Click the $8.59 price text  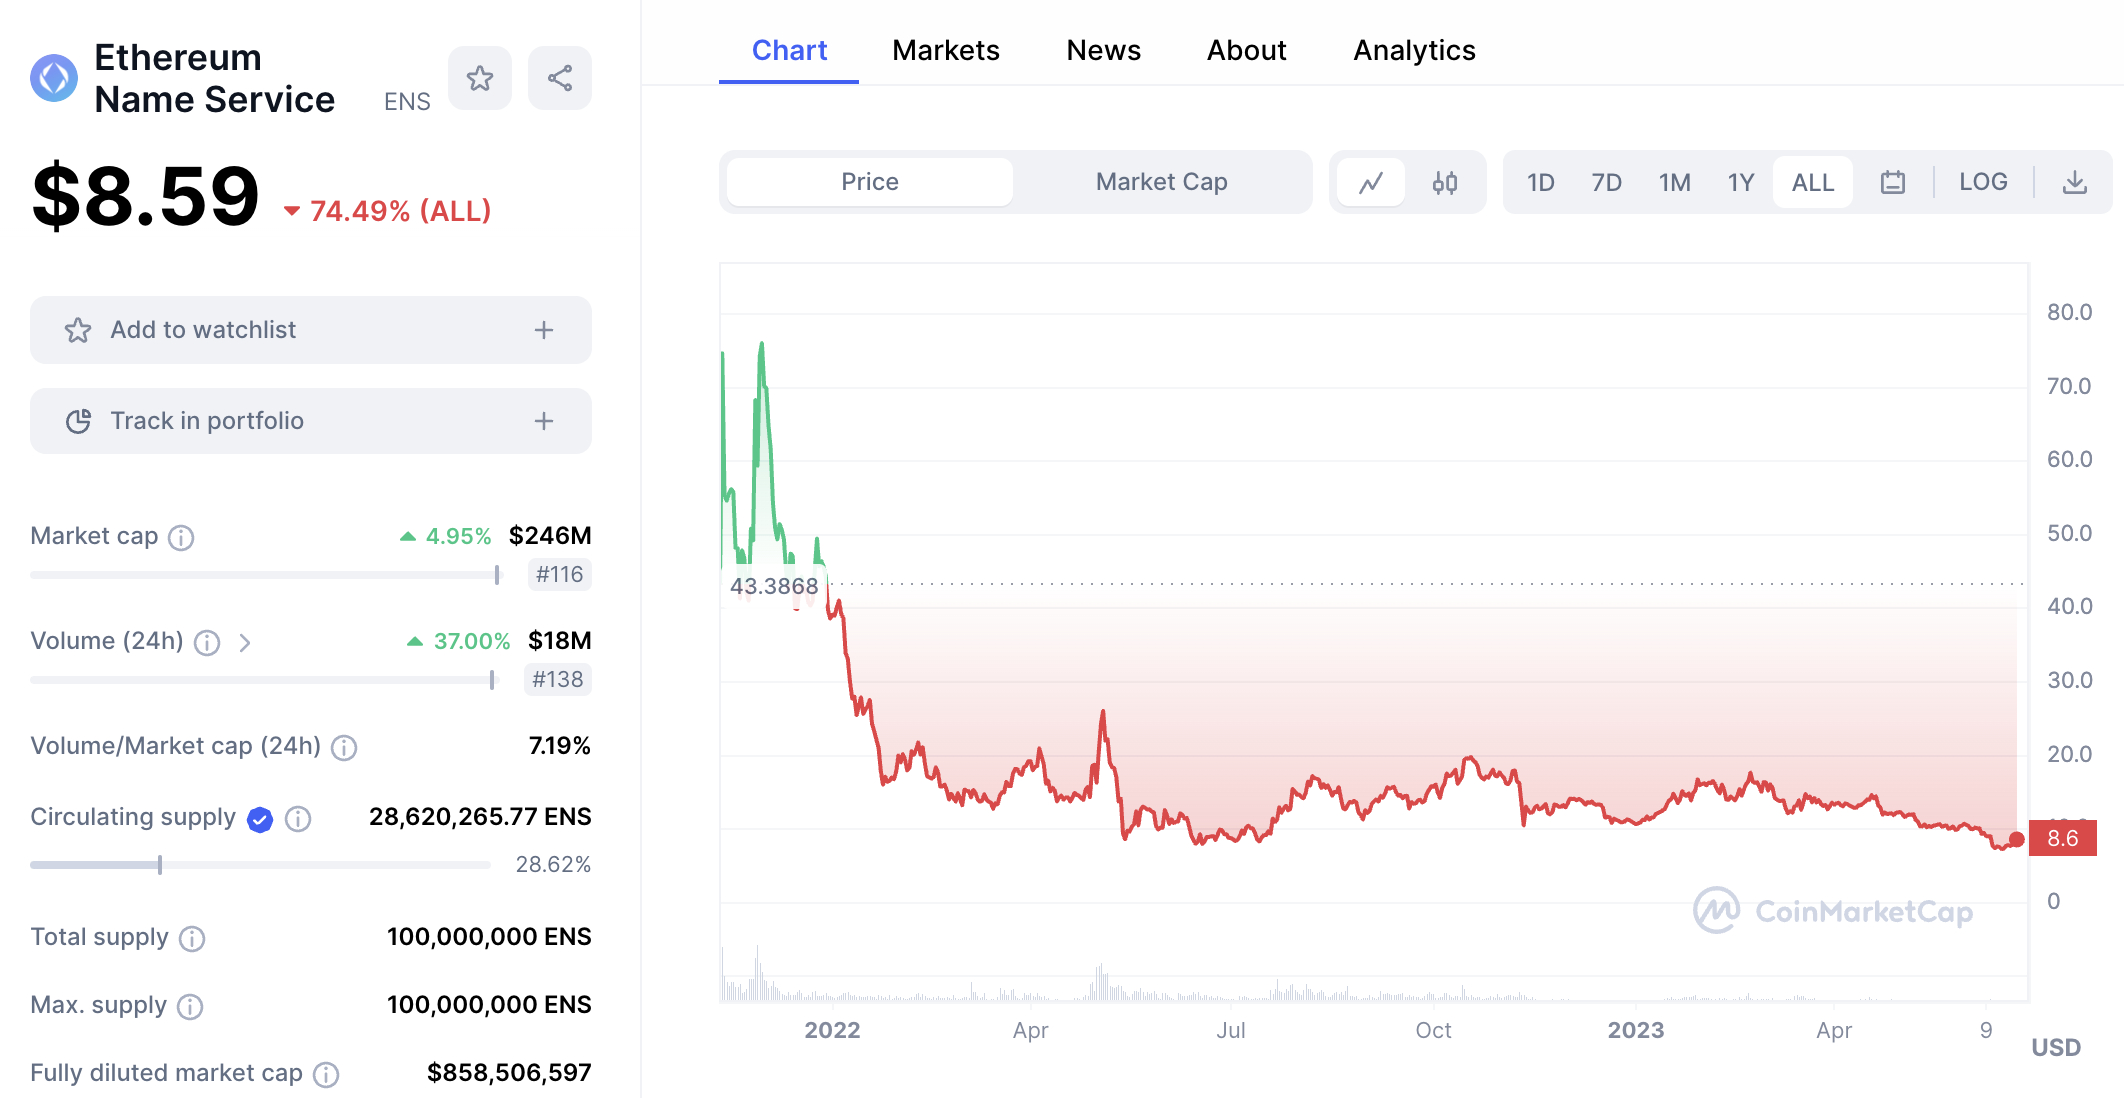point(146,196)
